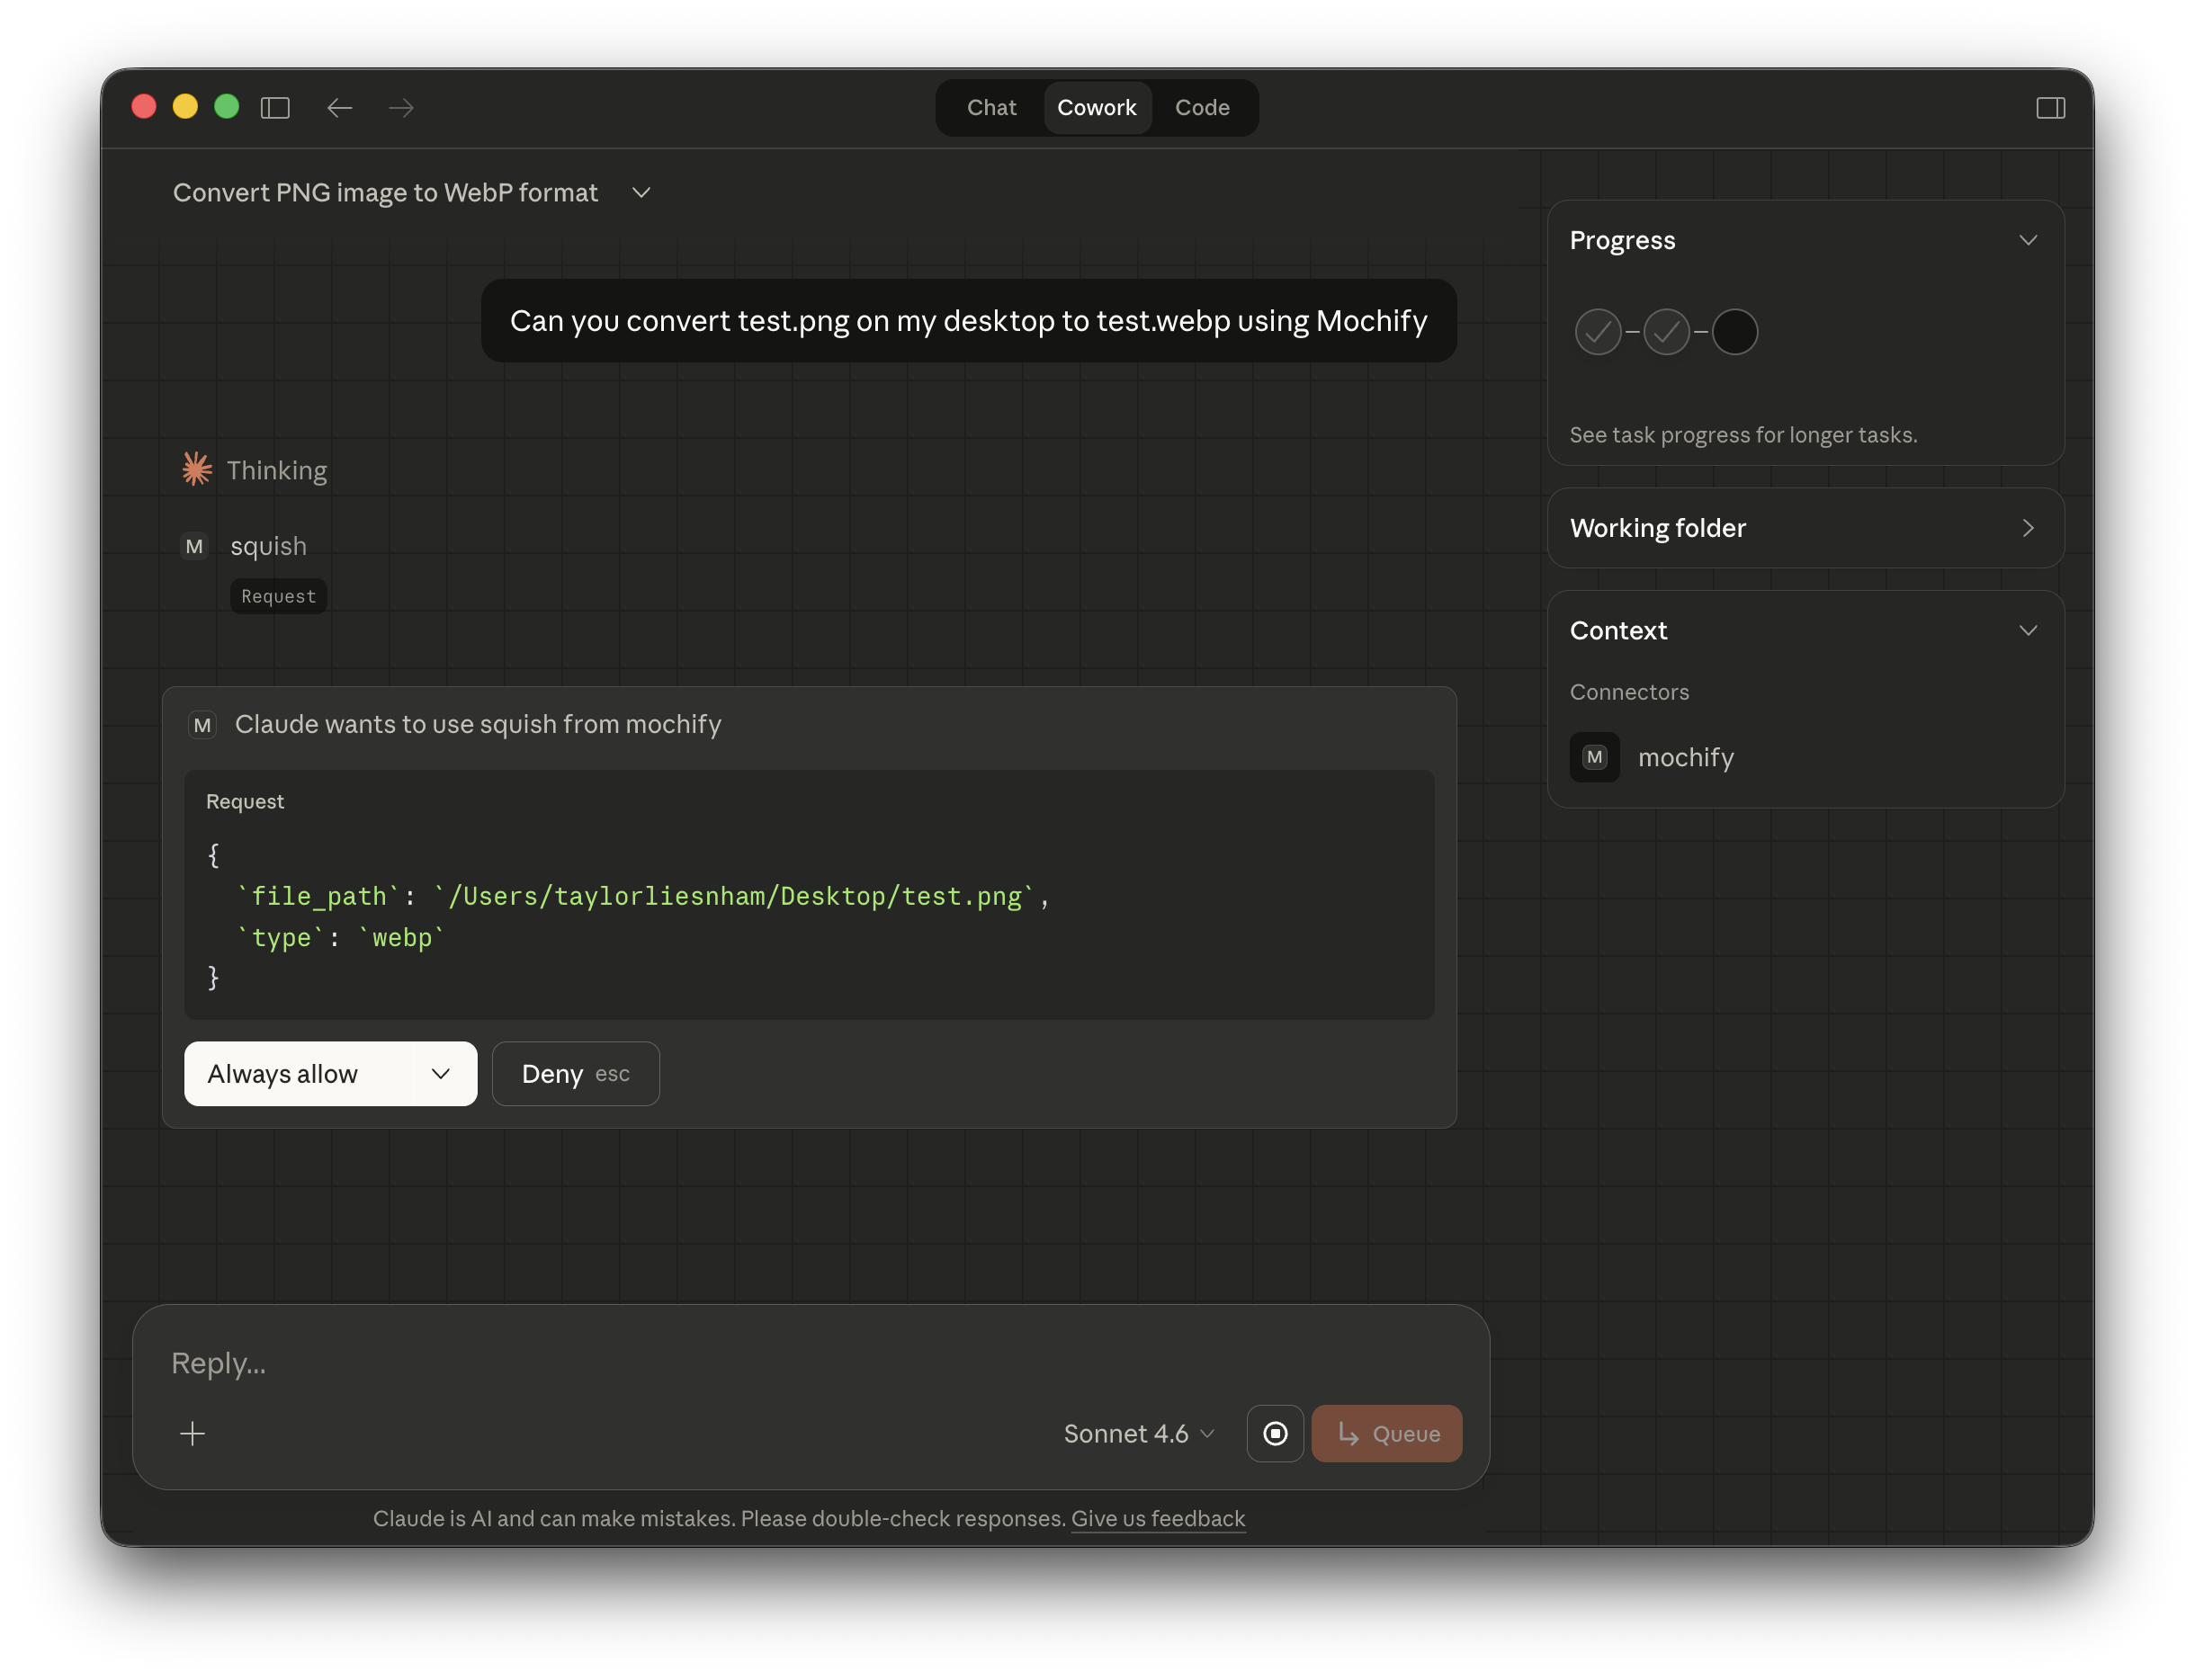
Task: Click the M icon in the permission request card
Action: [203, 725]
